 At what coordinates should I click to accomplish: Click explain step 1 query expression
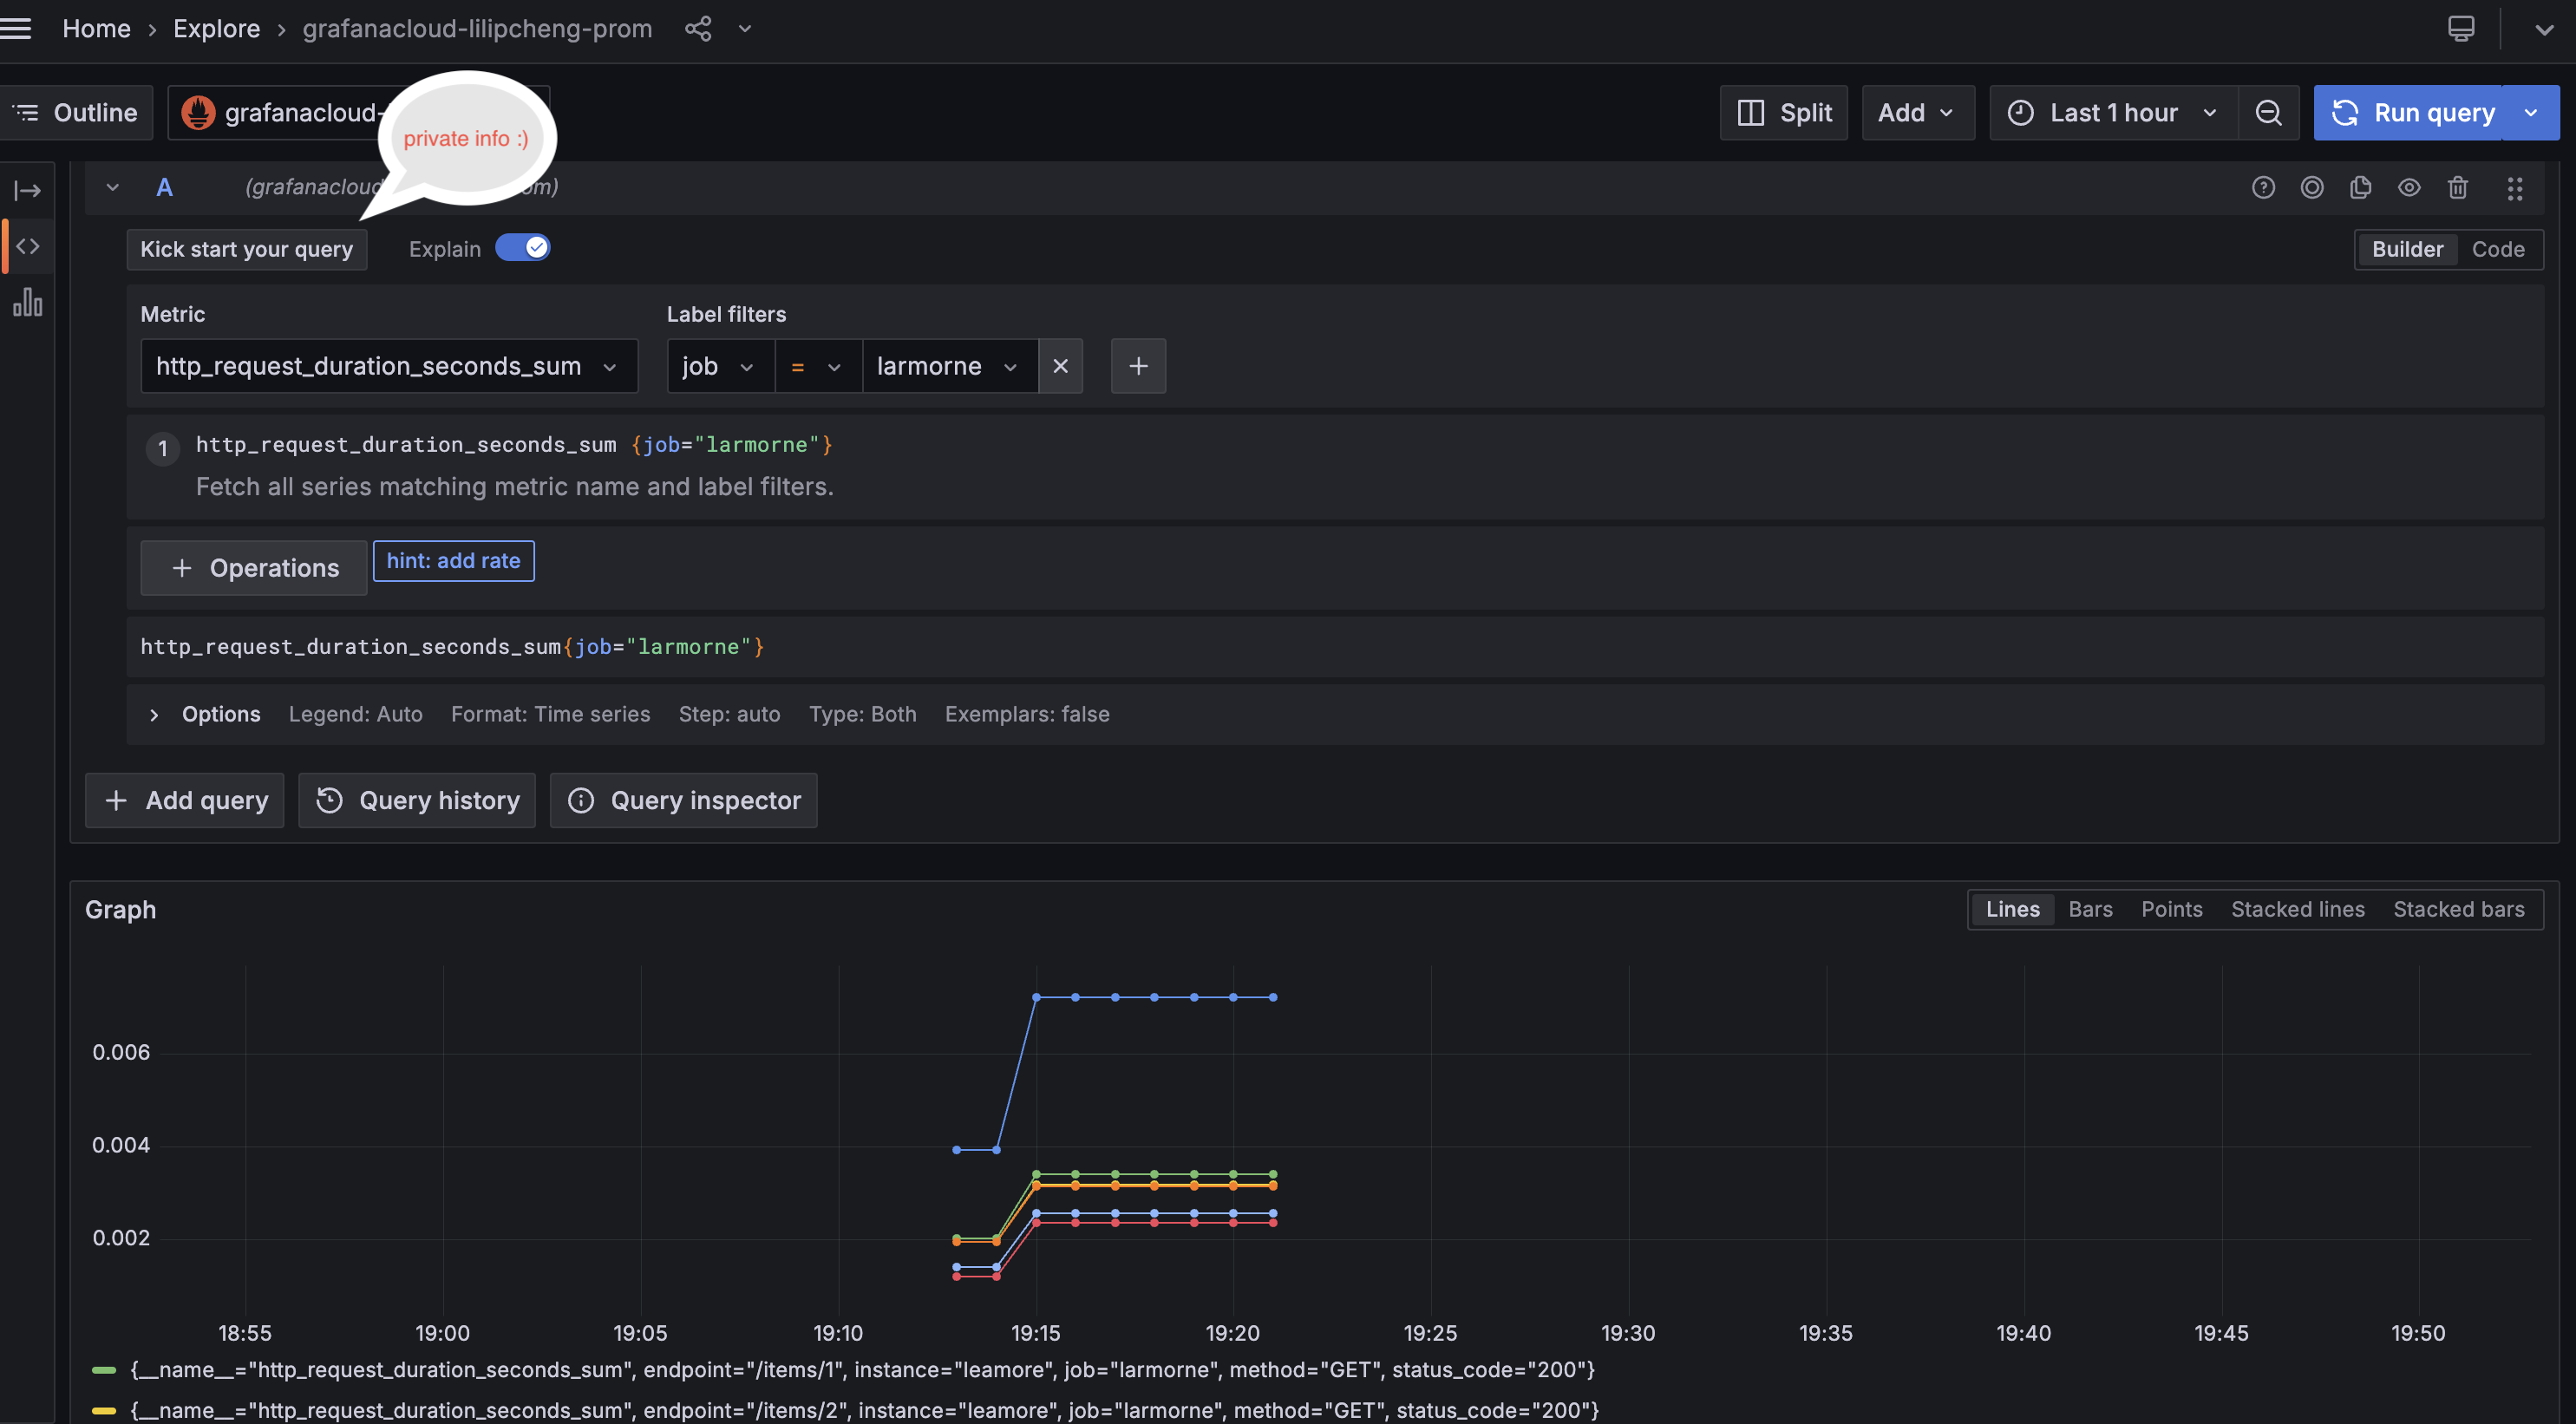(x=514, y=444)
